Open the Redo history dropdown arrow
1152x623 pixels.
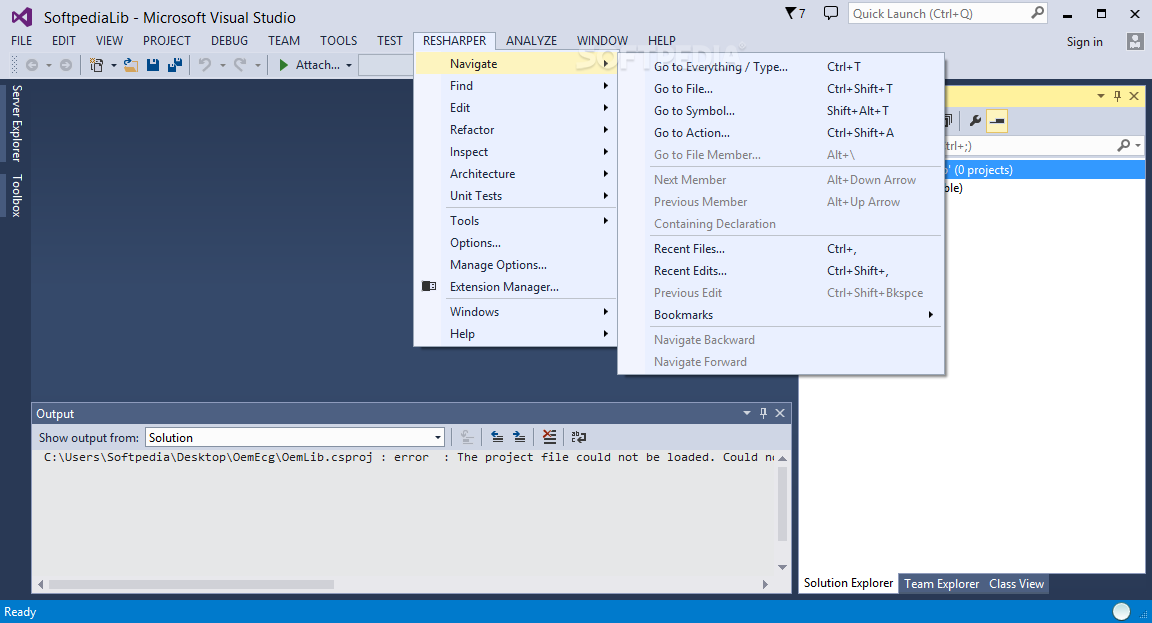click(x=257, y=65)
